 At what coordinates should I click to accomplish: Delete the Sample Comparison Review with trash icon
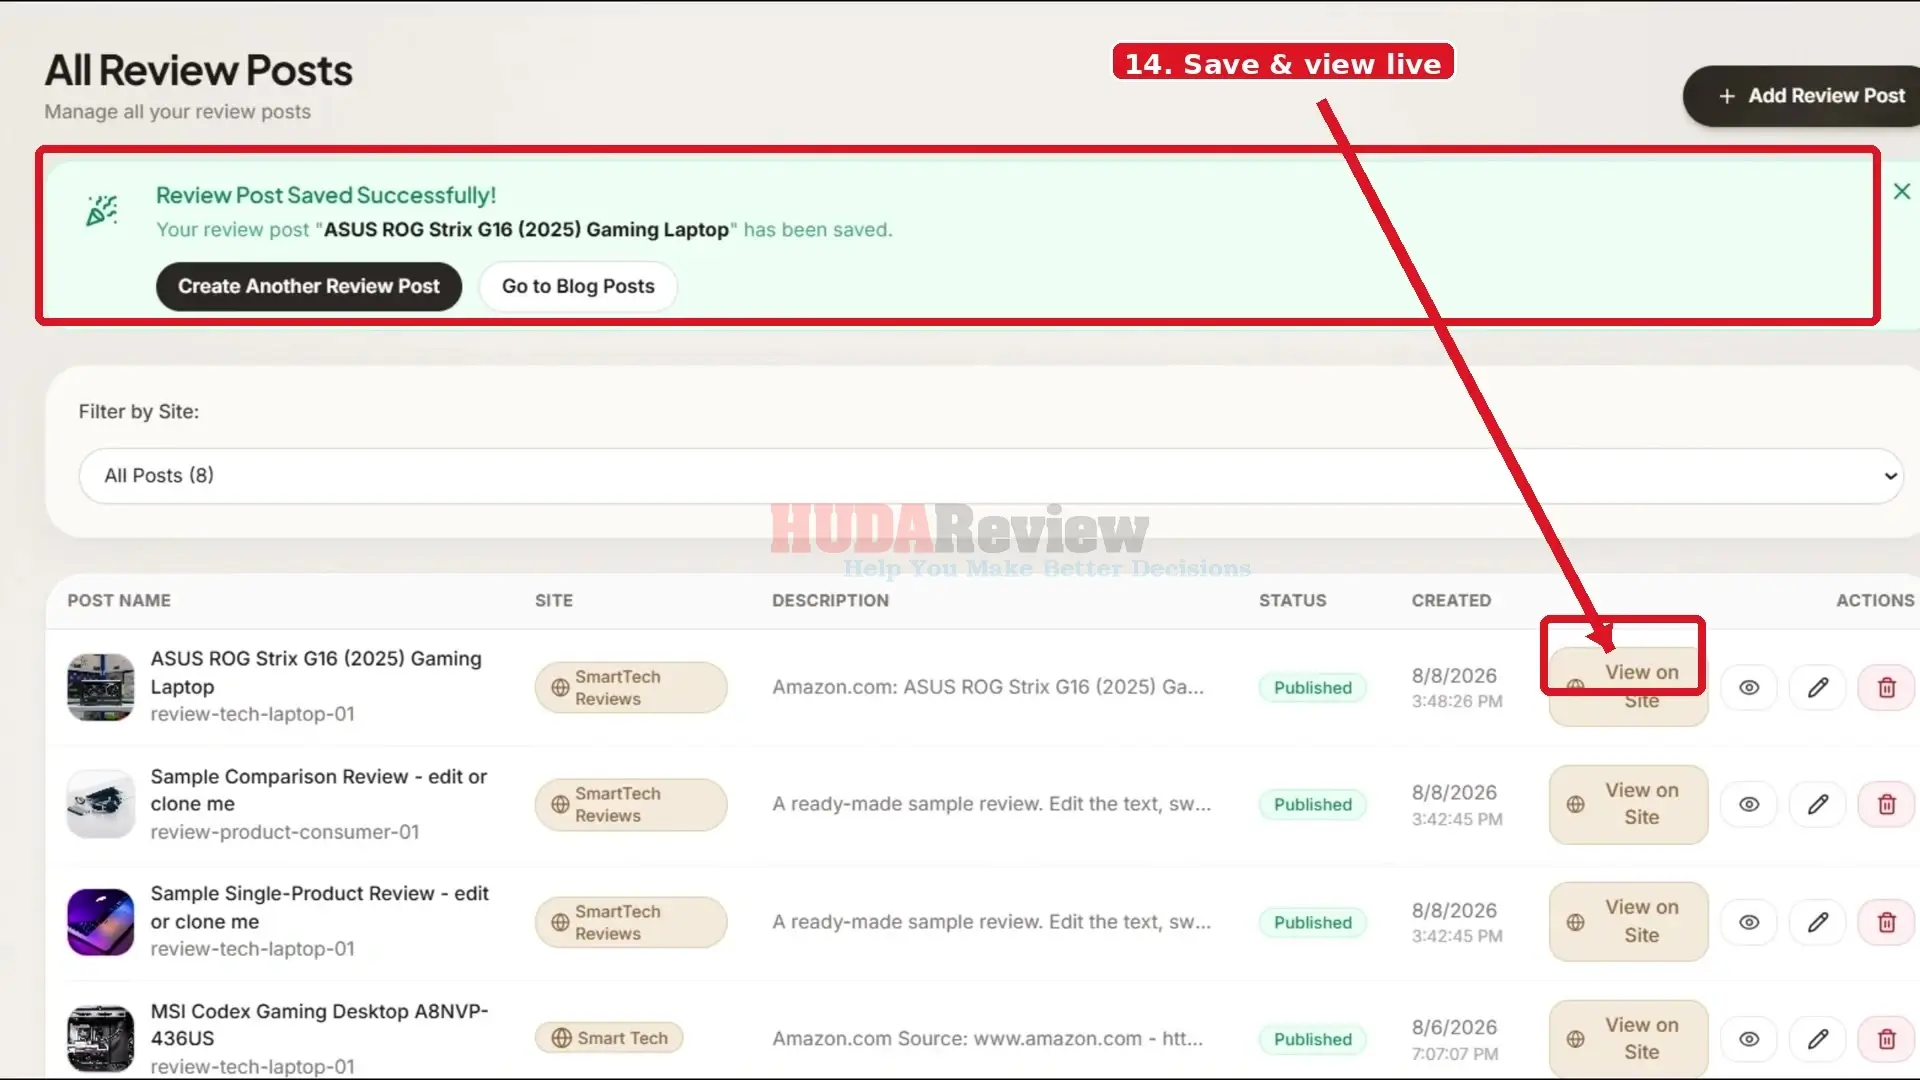[1886, 804]
